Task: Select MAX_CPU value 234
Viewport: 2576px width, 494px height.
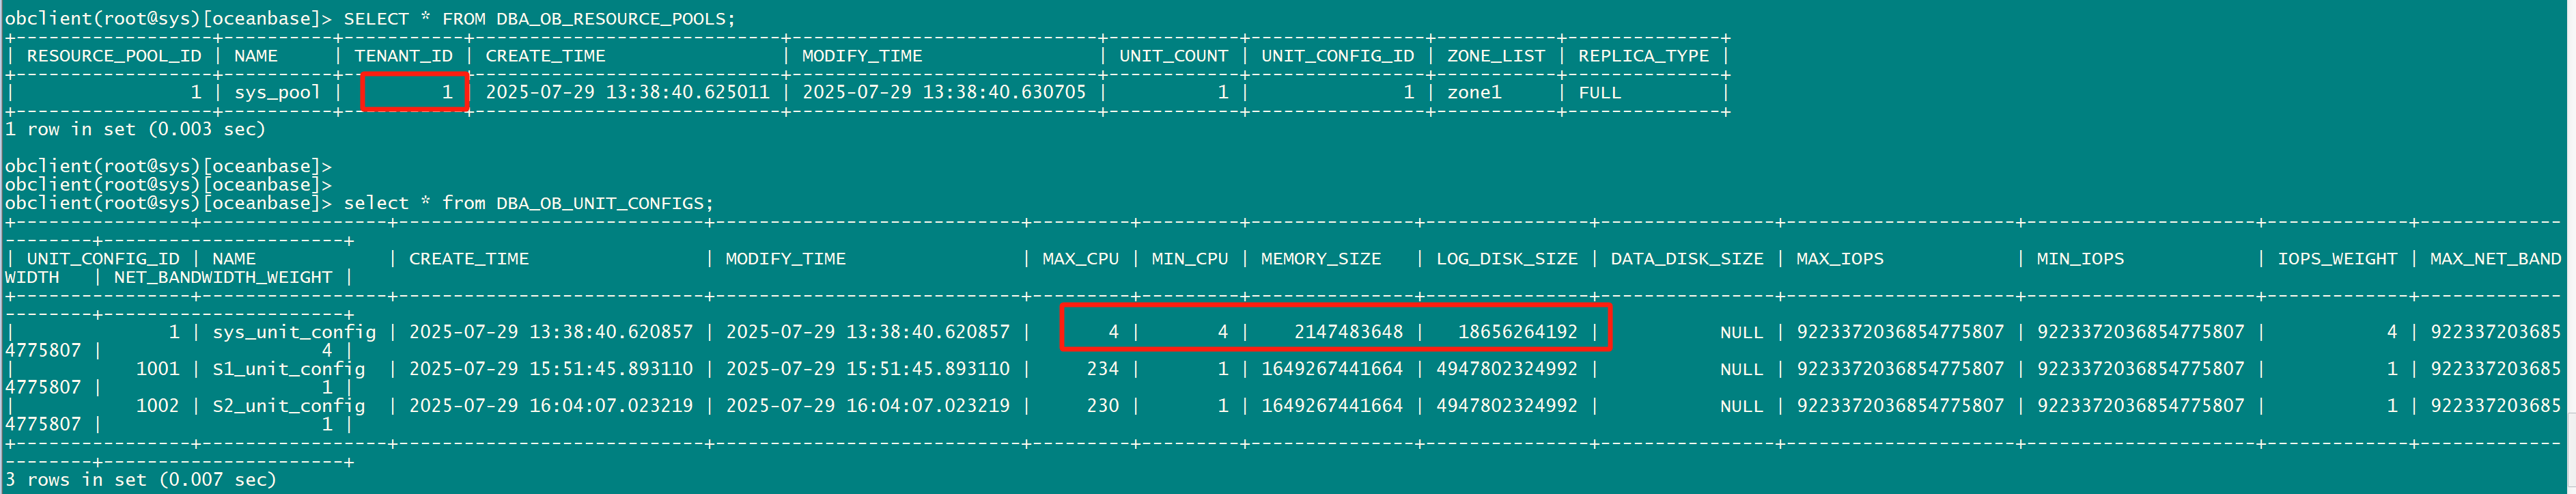Action: pos(1103,369)
